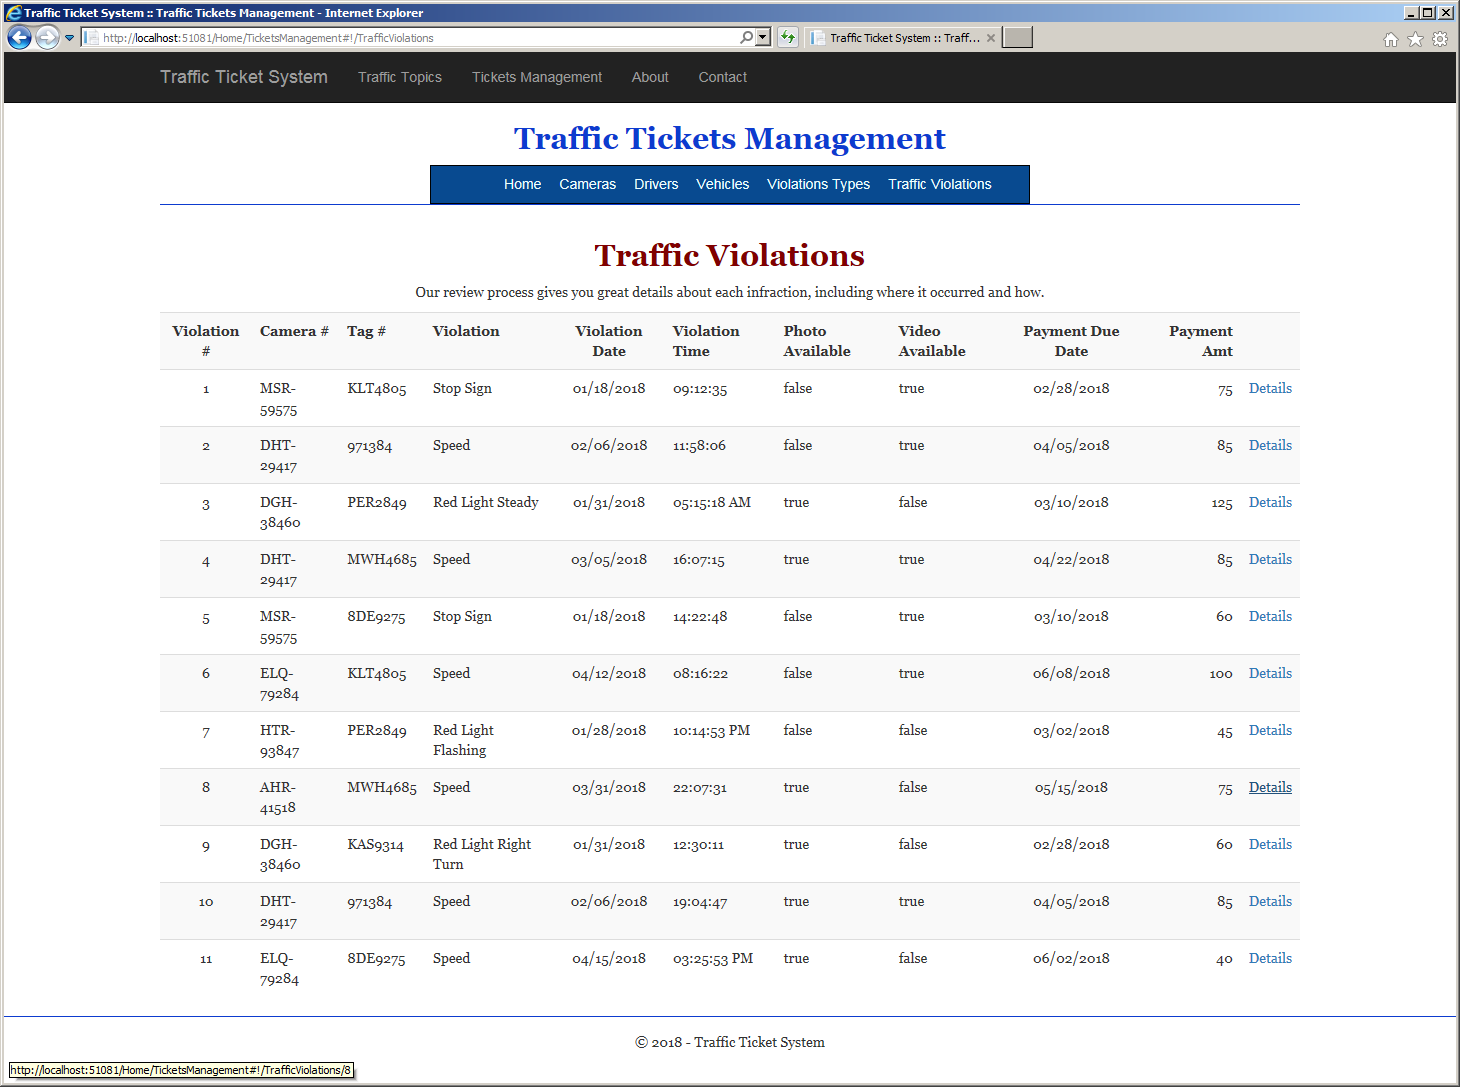Go to Home in blue menu

pyautogui.click(x=522, y=184)
